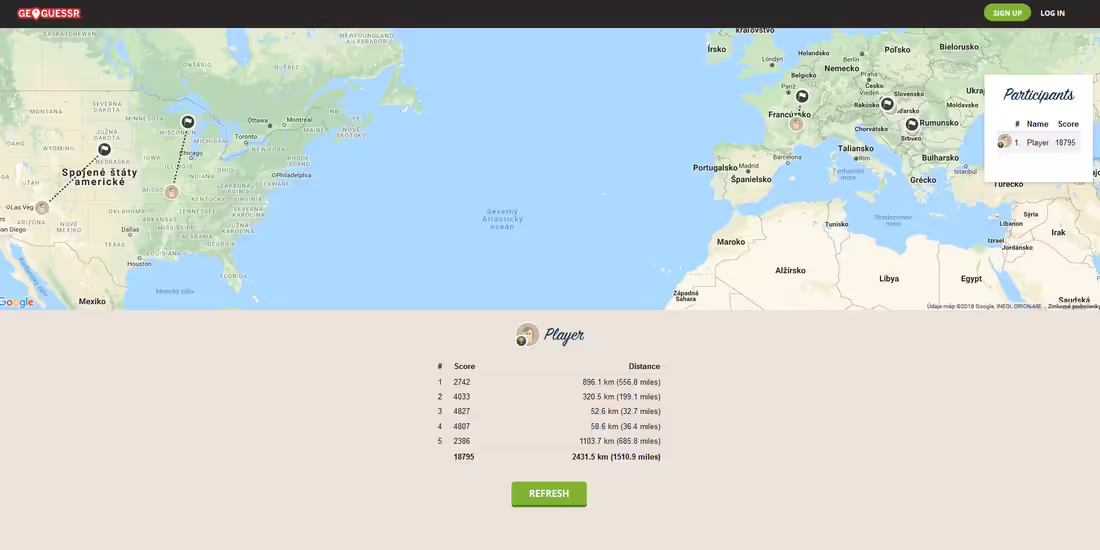Screen dimensions: 1100x550
Task: Click the Alžírsko label on the map
Action: (x=790, y=270)
